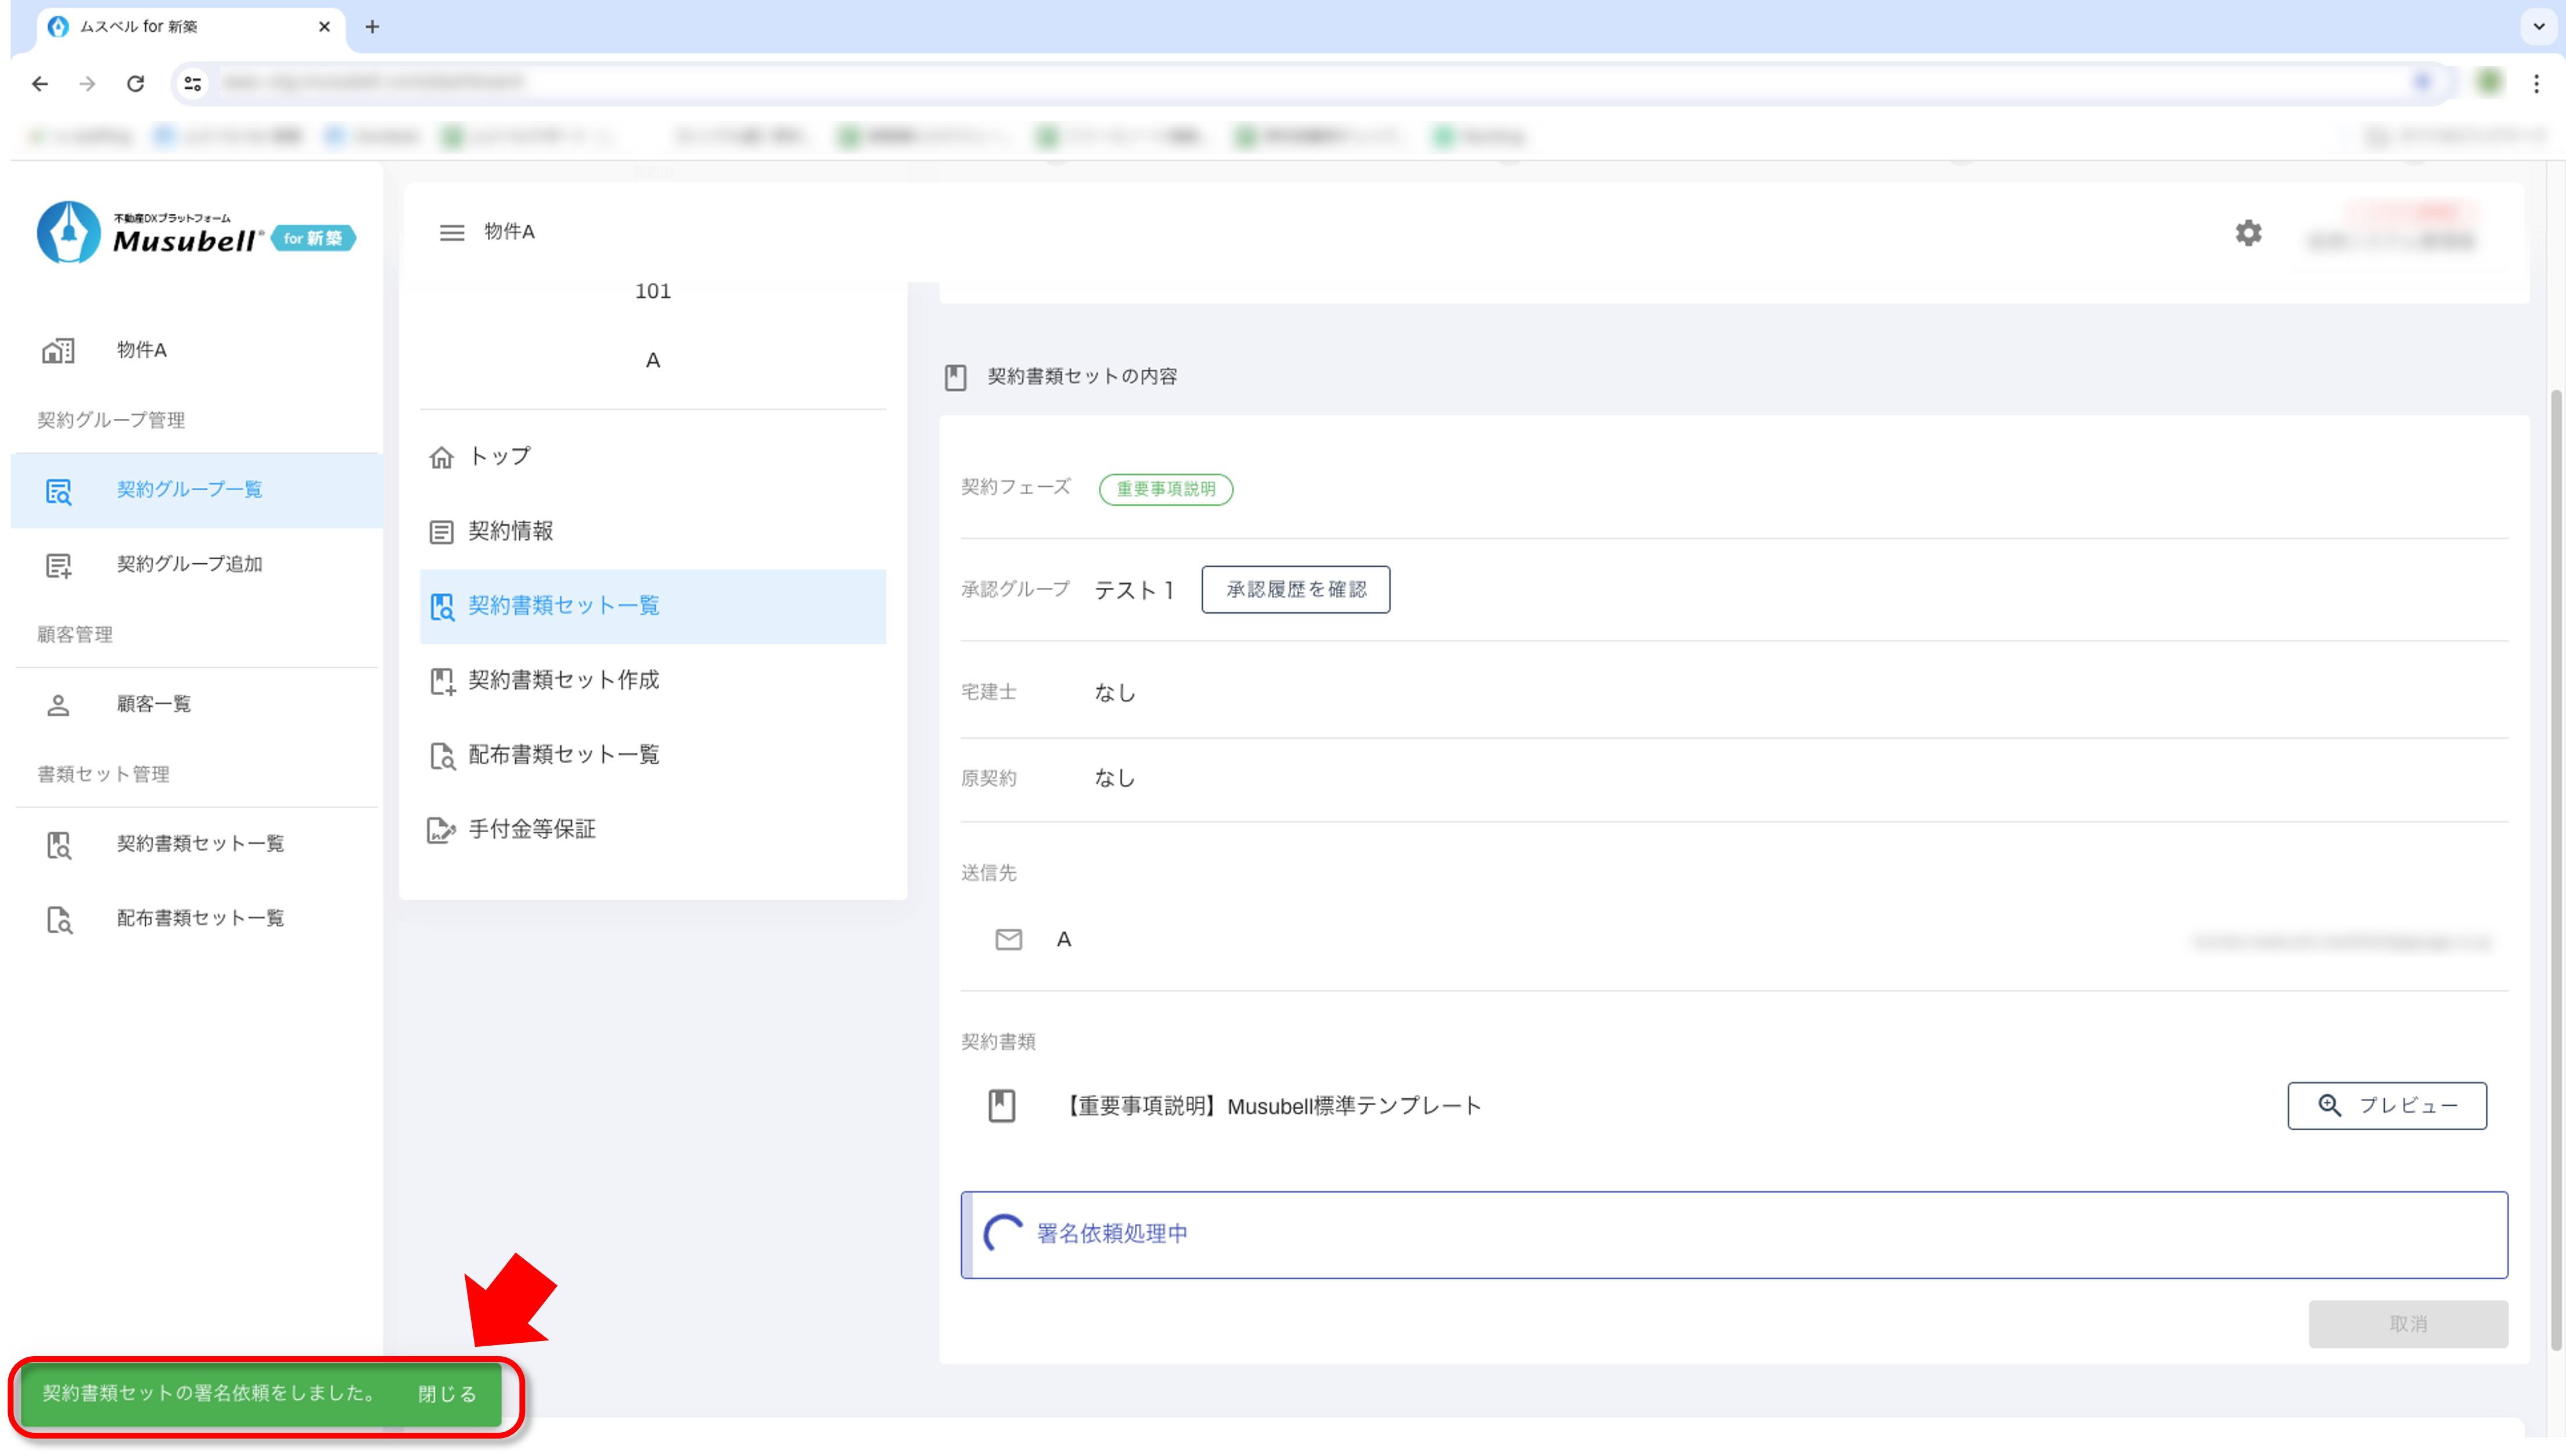Click the document icon beside Musubell標準テンプレート

[1001, 1105]
